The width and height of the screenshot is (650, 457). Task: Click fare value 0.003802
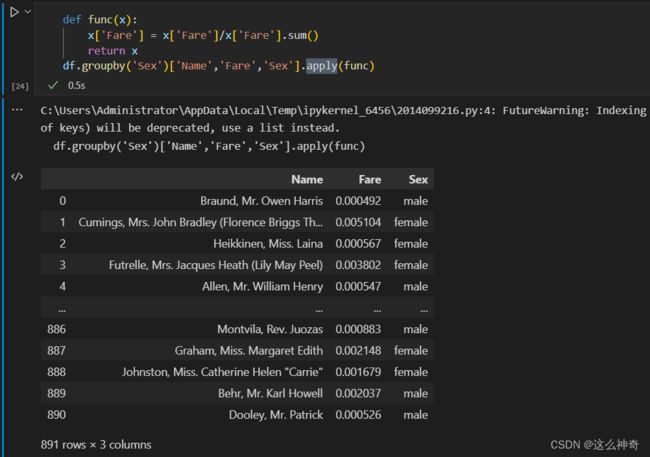(358, 265)
